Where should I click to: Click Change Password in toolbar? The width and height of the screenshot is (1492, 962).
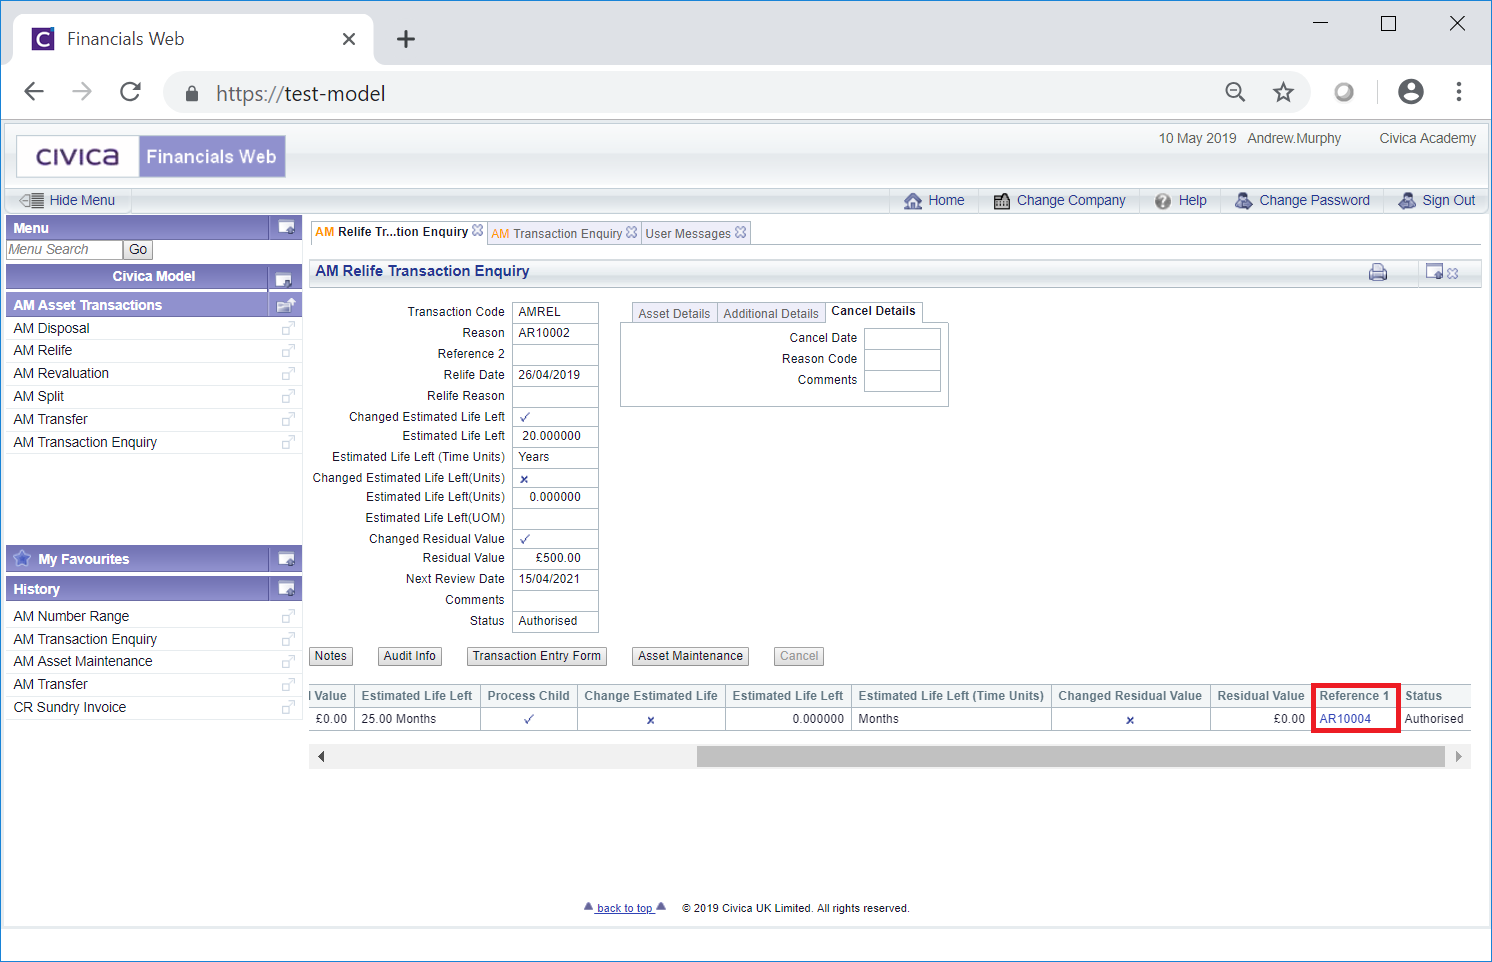tap(1302, 200)
